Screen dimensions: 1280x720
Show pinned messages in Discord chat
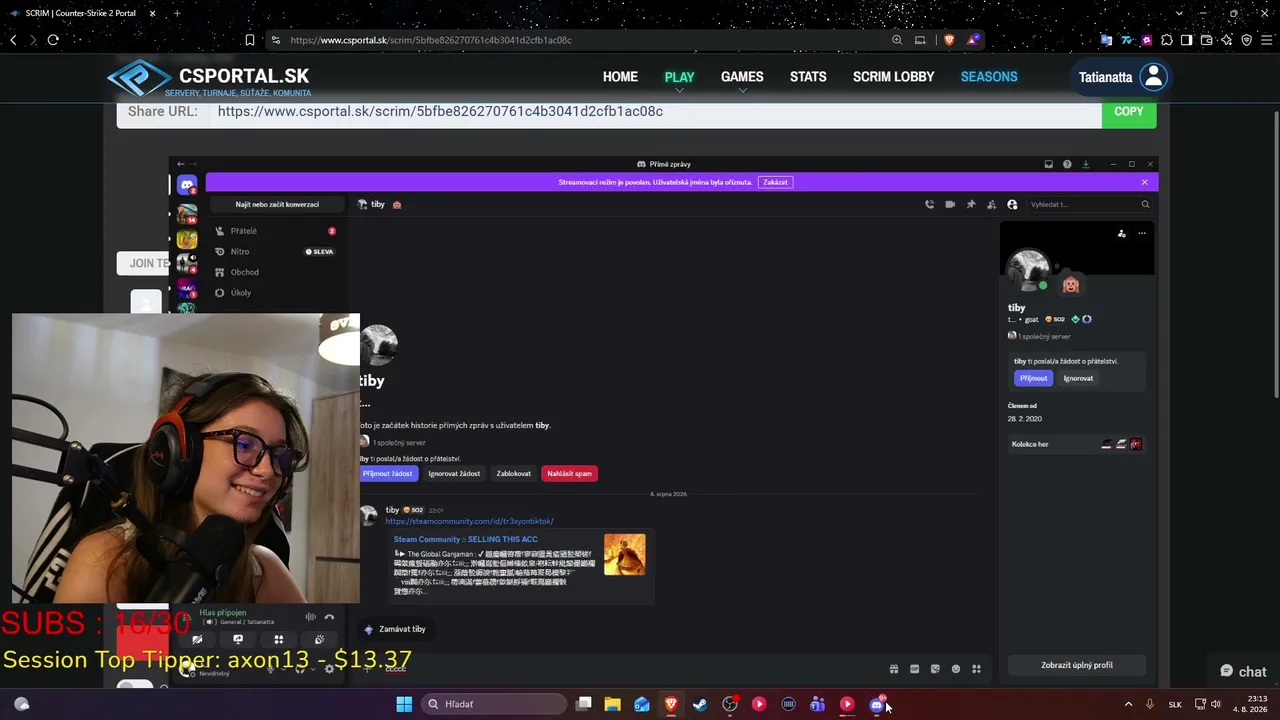[970, 204]
